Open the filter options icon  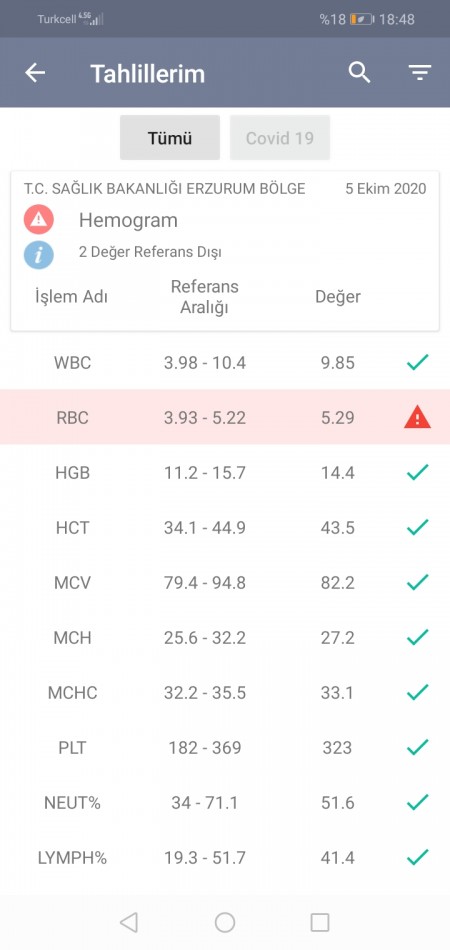pyautogui.click(x=419, y=73)
